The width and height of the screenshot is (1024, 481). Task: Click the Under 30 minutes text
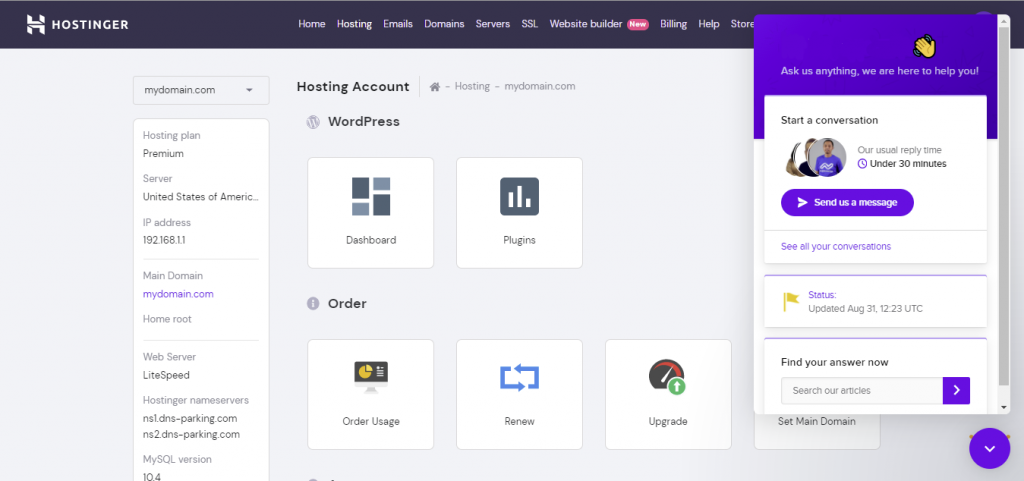point(908,164)
